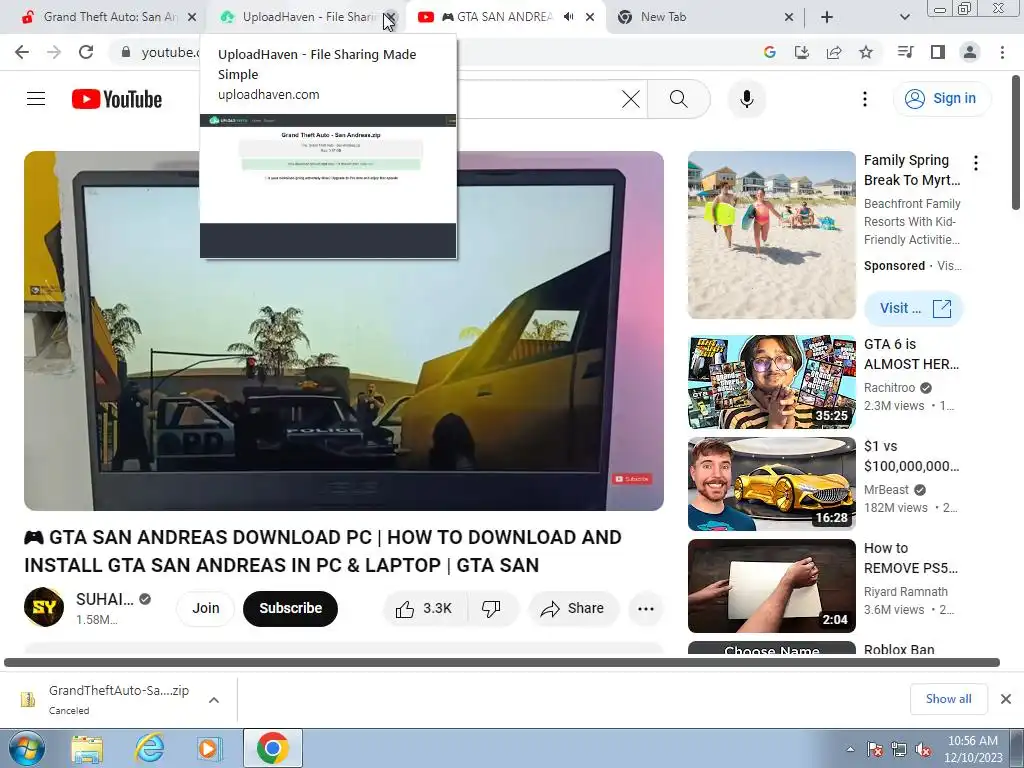Open Riyard Ramnath channel name link

pos(906,592)
